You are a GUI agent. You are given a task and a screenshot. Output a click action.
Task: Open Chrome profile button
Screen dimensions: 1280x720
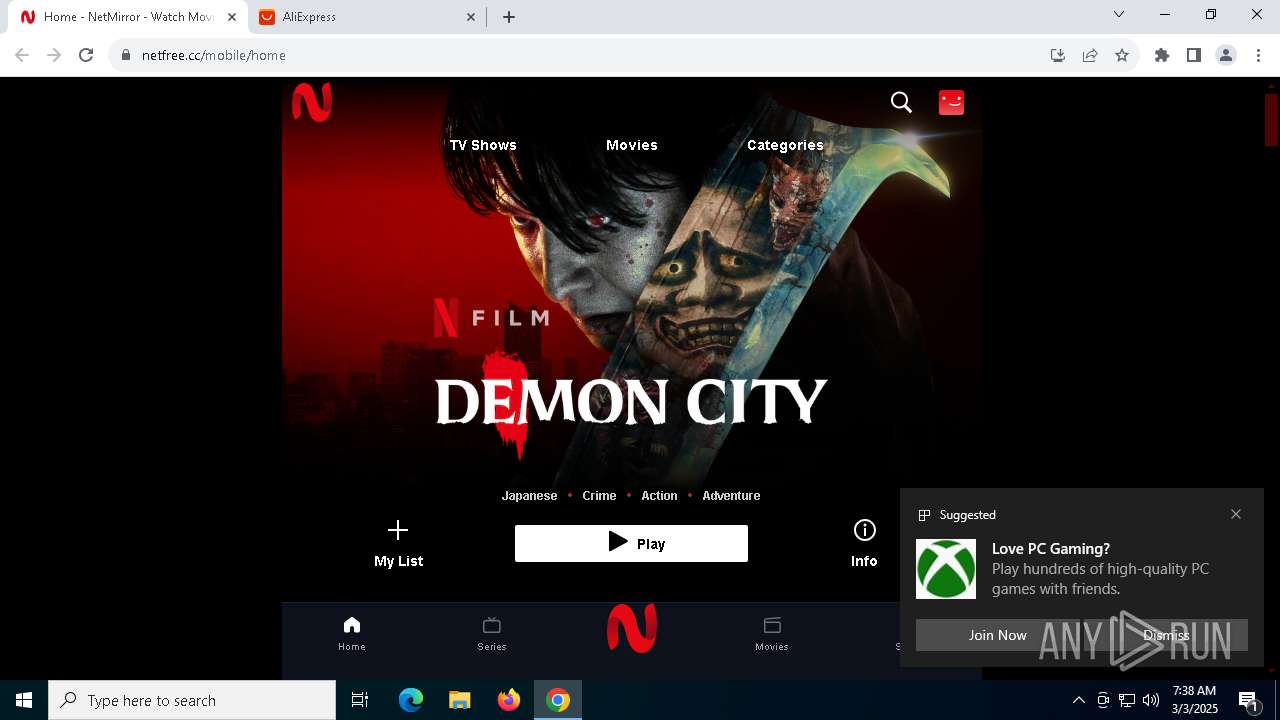[x=1226, y=55]
